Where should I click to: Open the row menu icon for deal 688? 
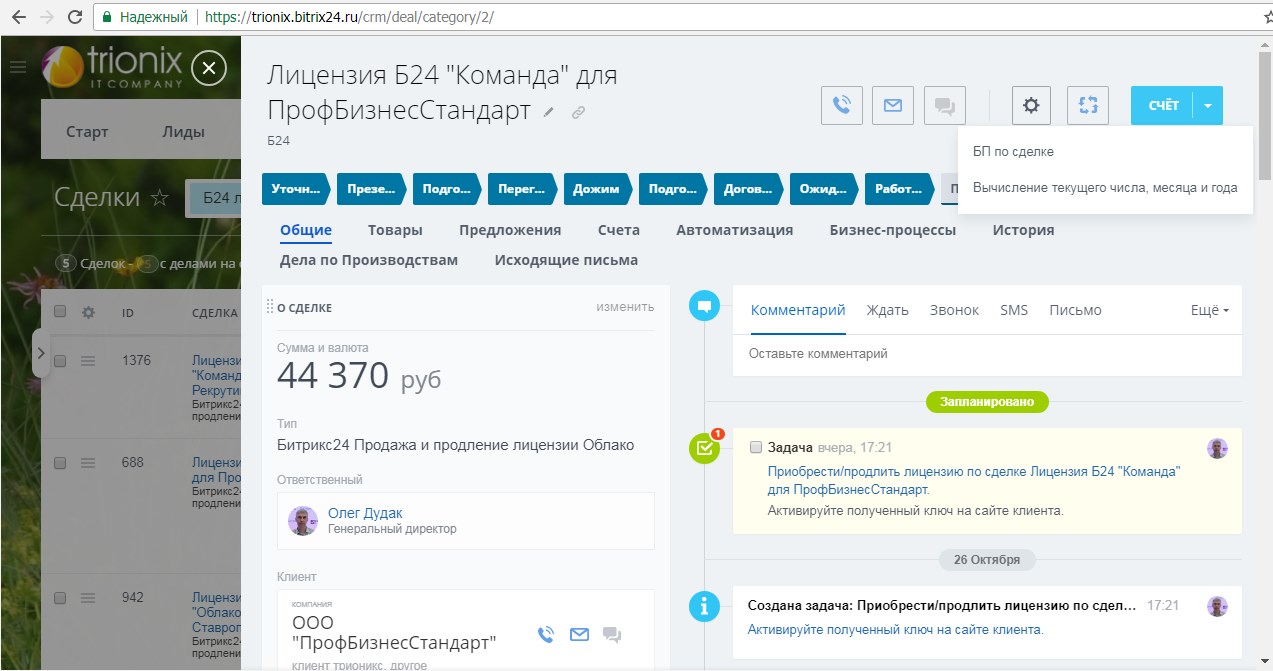[88, 463]
